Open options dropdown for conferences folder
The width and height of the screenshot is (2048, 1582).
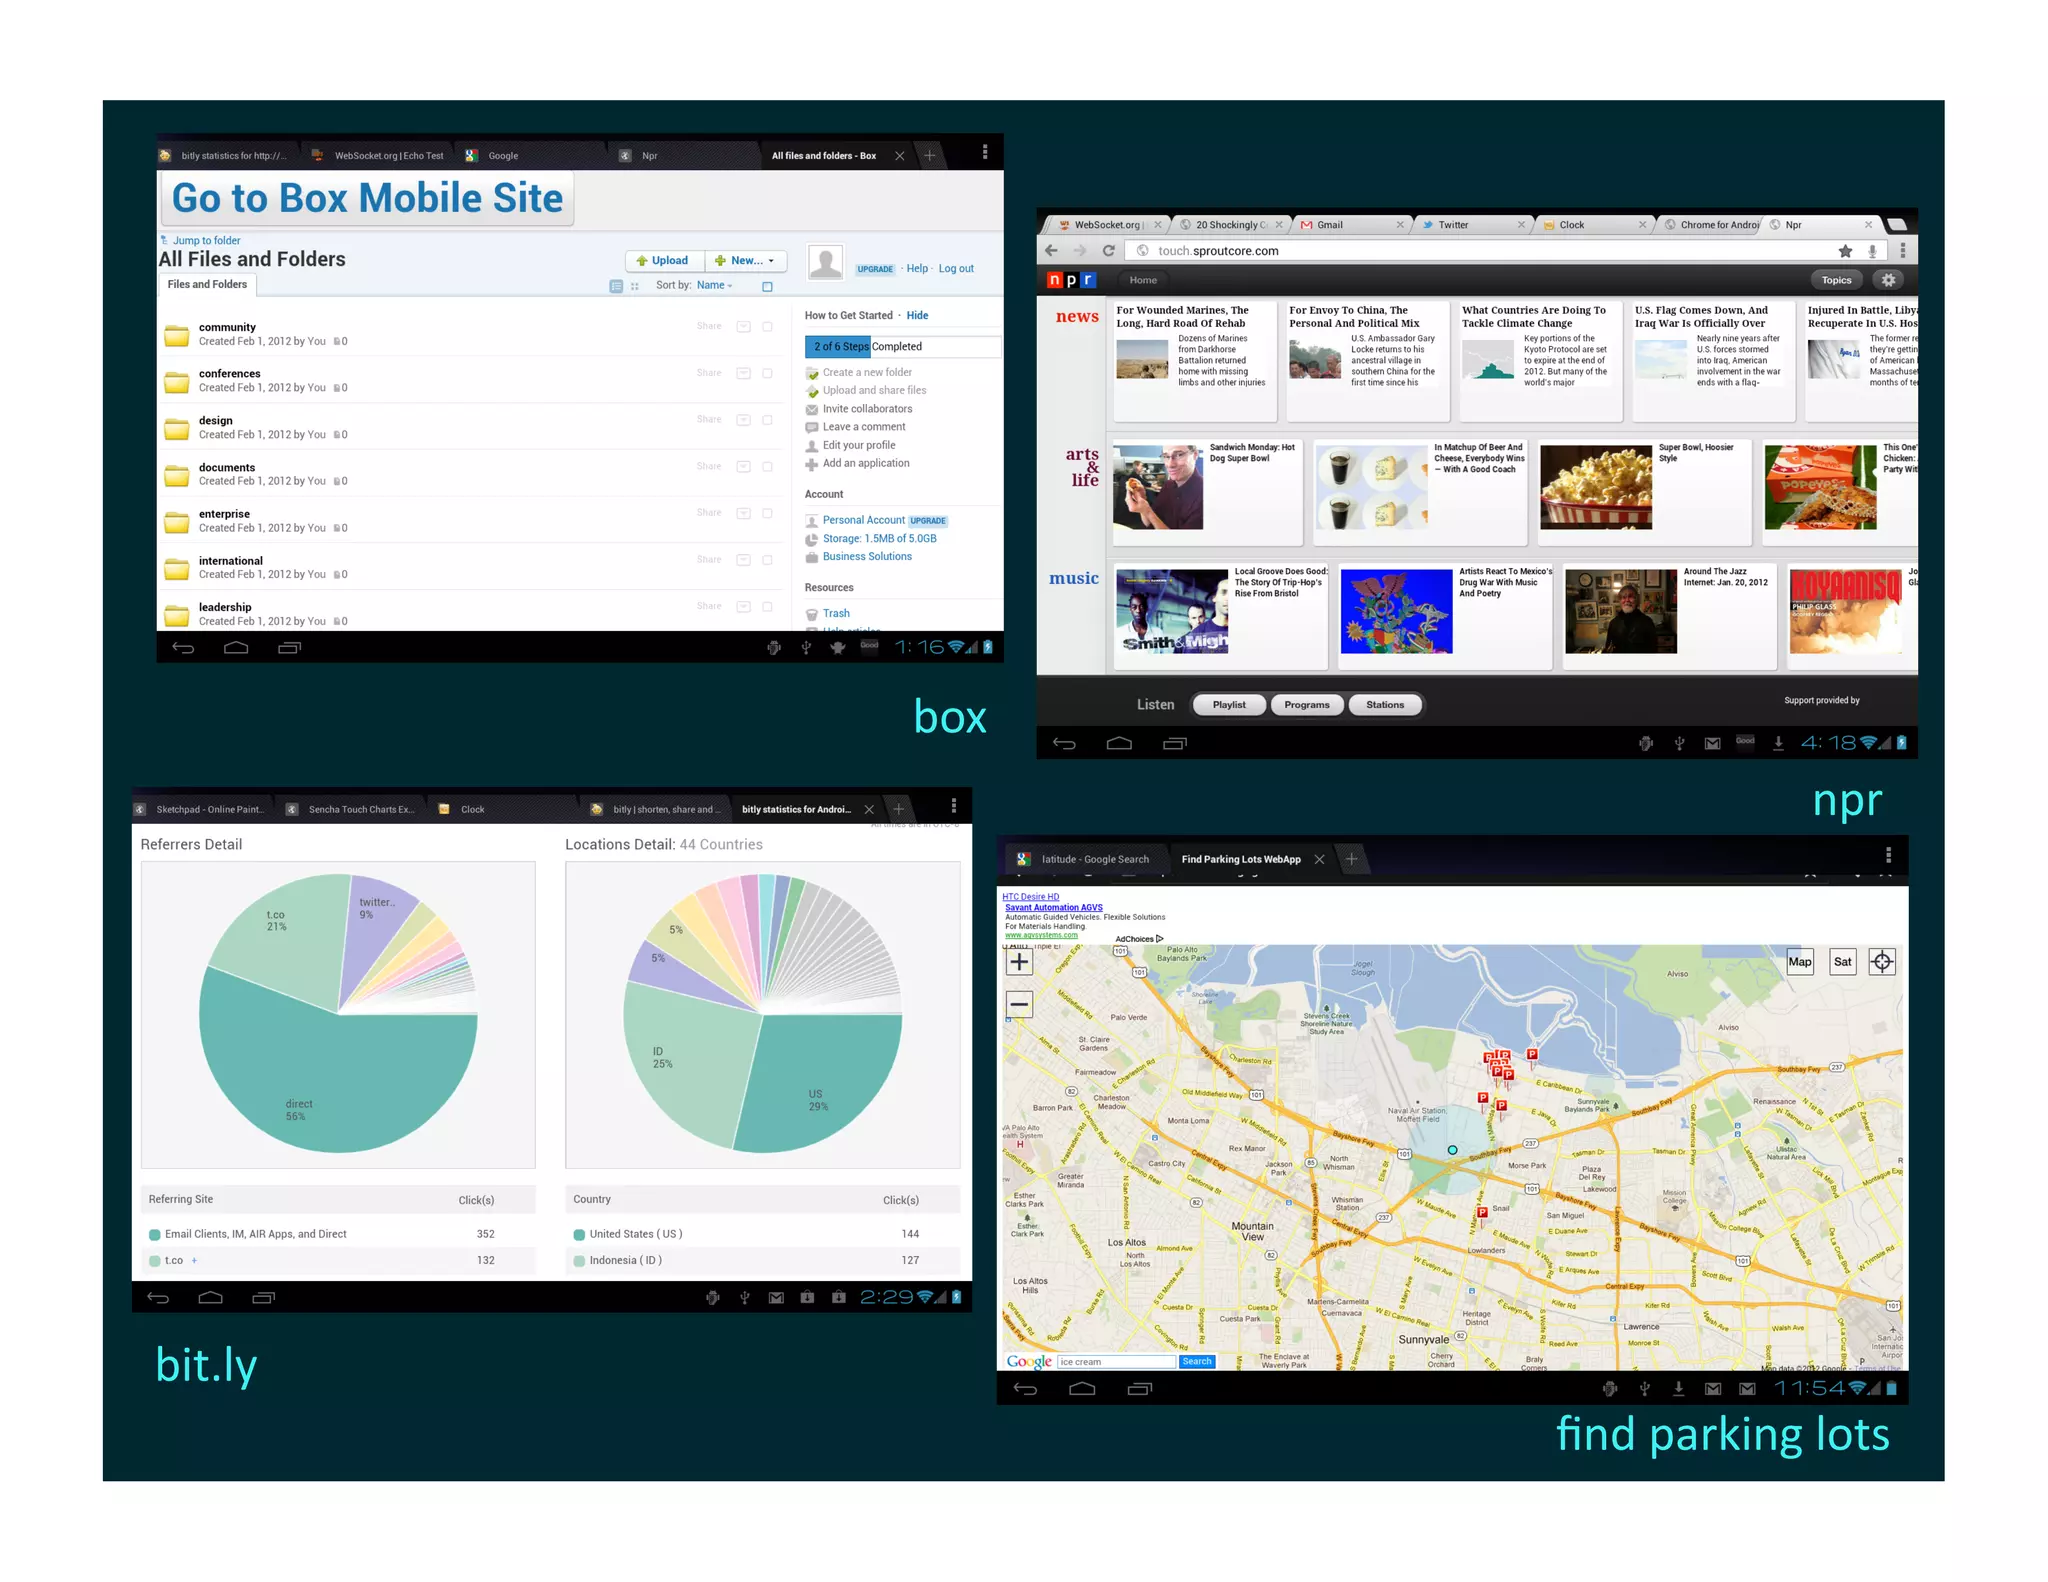point(743,373)
